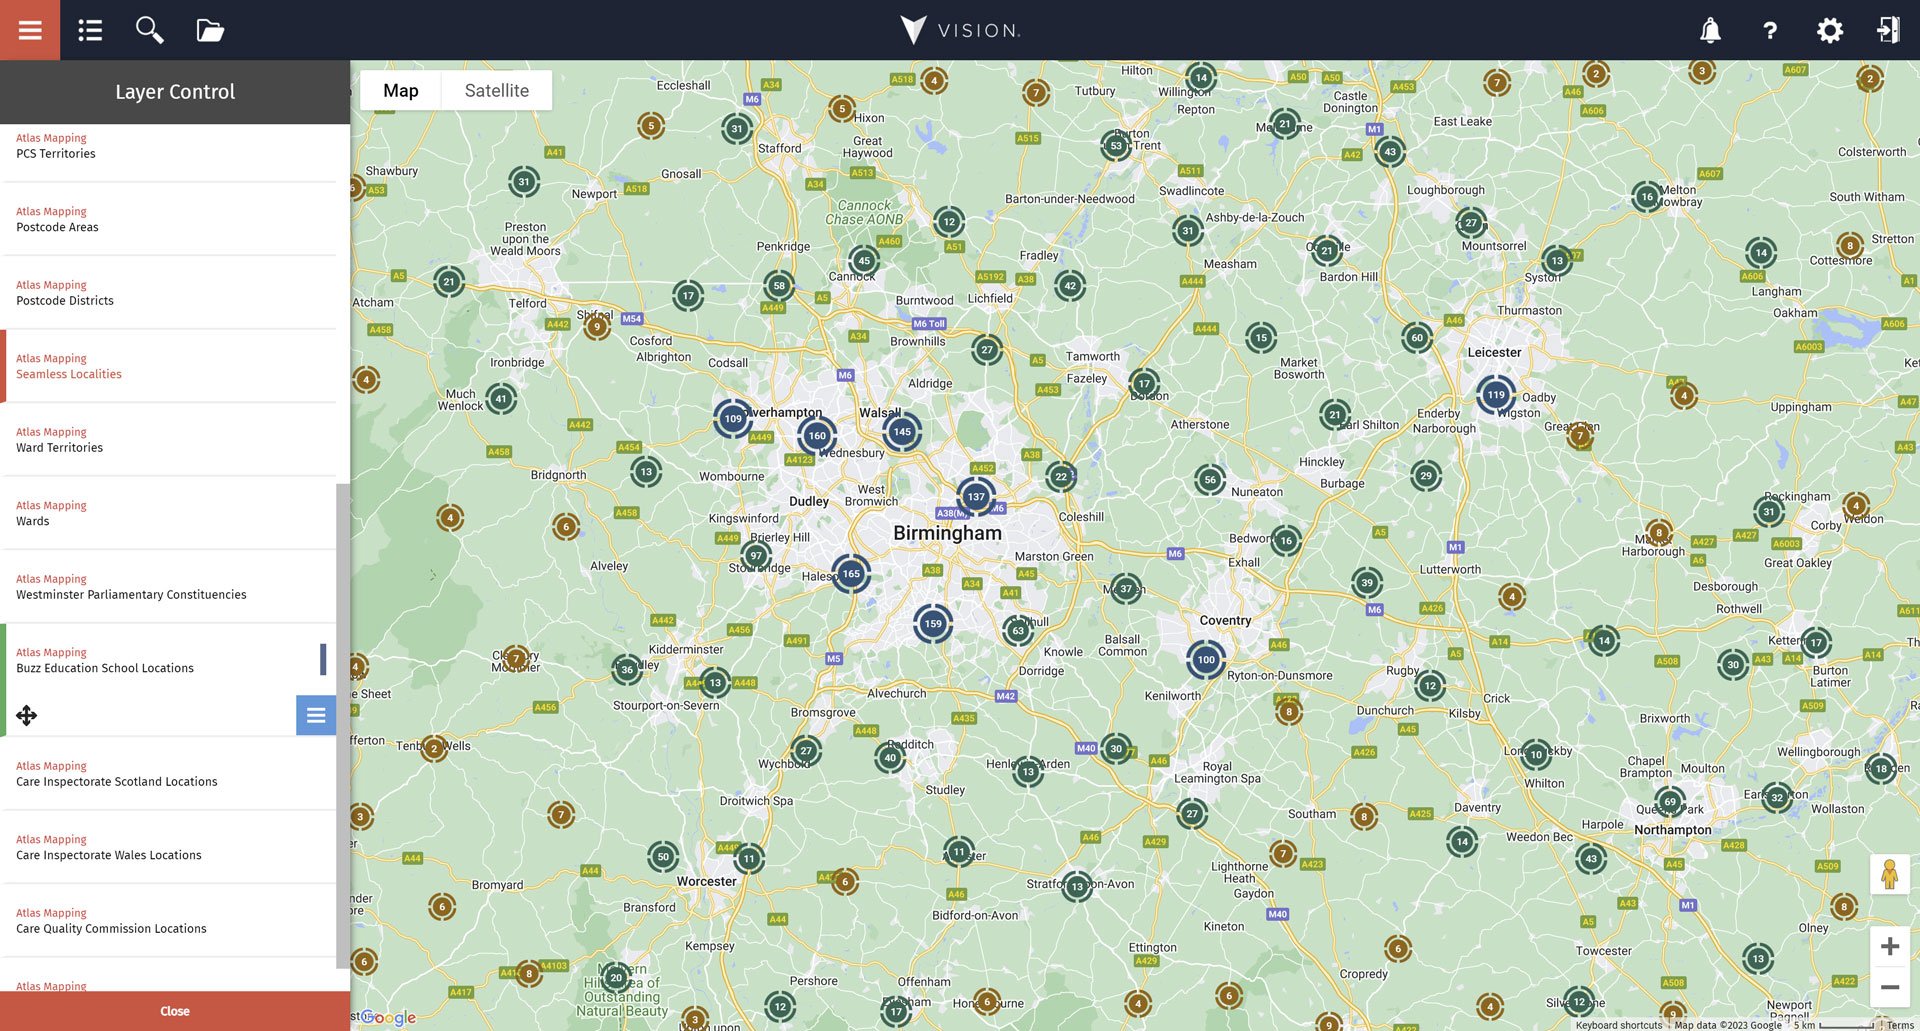Open options menu for Buzz Education School Locations
Image resolution: width=1920 pixels, height=1031 pixels.
click(315, 715)
